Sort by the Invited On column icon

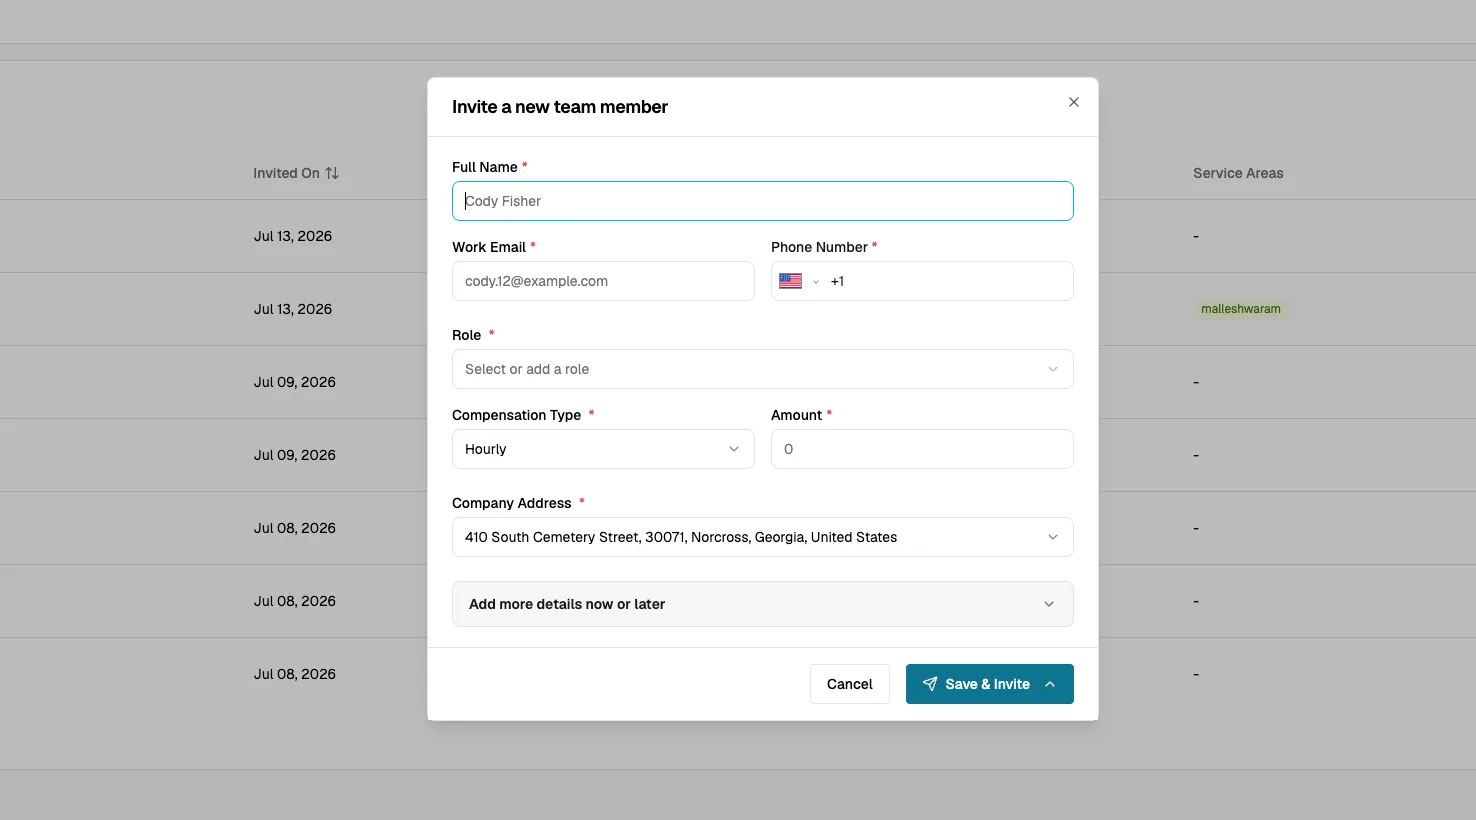(x=332, y=173)
